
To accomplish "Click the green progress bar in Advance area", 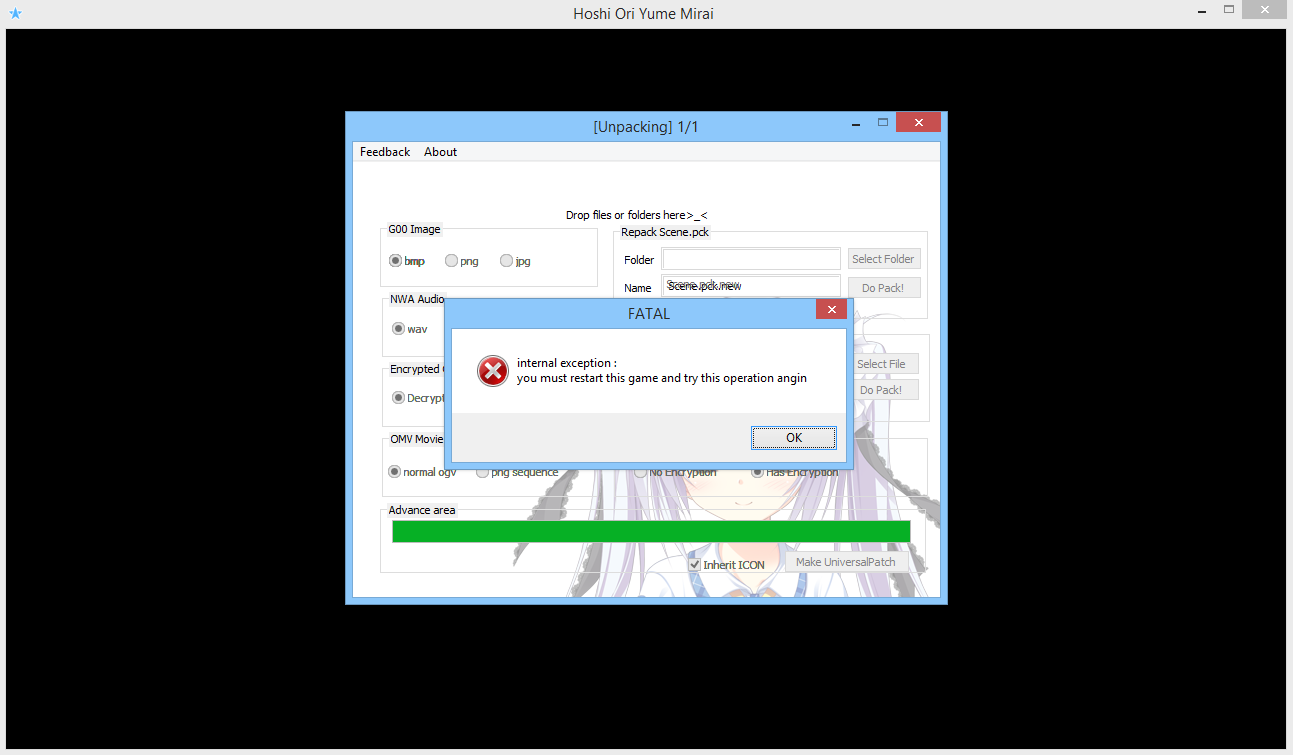I will [x=651, y=531].
